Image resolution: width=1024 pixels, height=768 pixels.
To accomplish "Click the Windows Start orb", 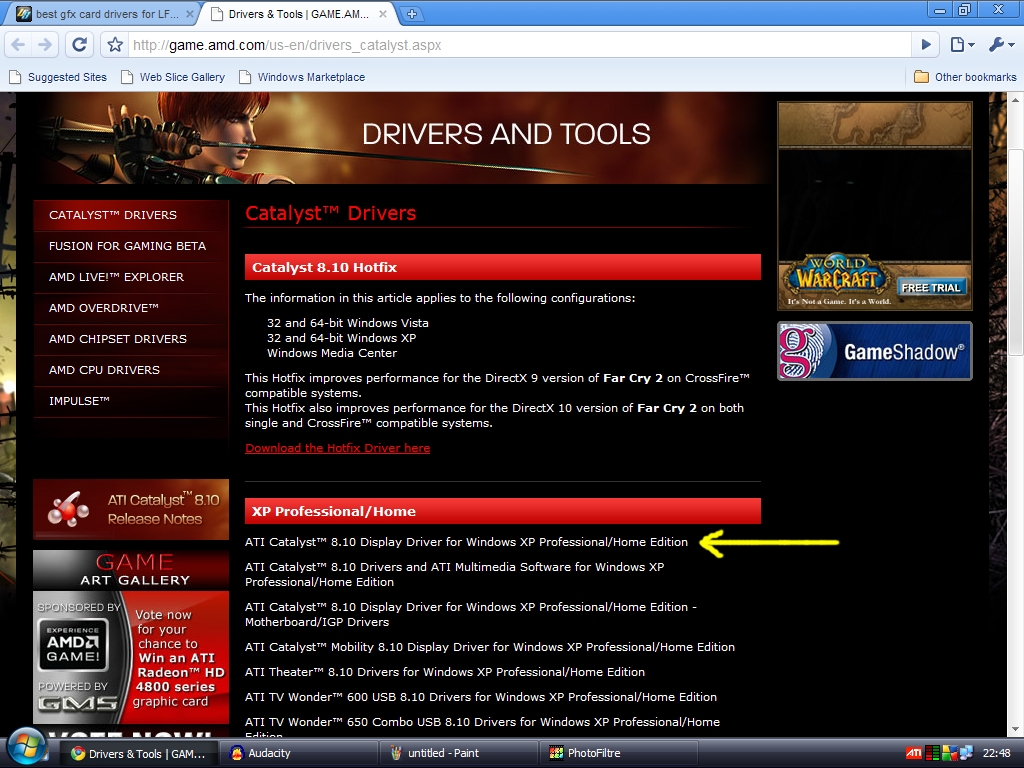I will coord(27,748).
